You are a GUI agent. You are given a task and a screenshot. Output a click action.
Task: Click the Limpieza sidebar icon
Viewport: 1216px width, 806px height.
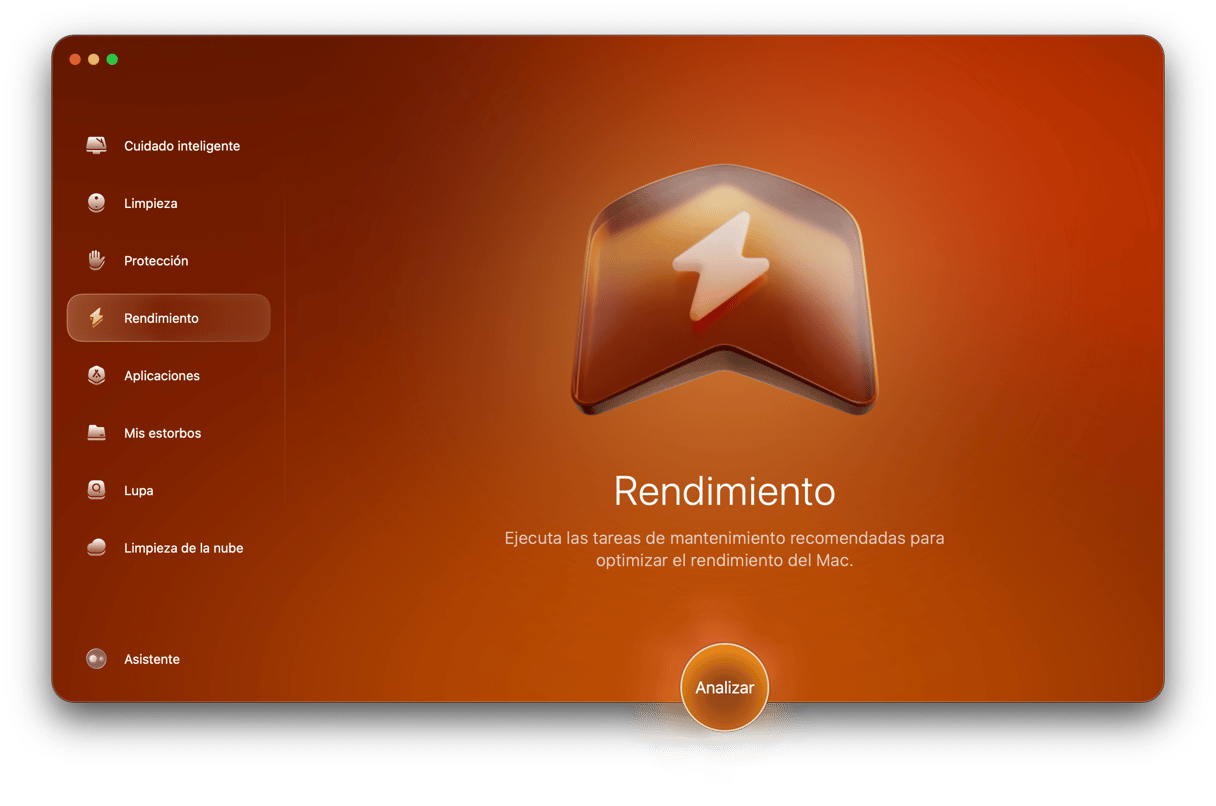96,203
